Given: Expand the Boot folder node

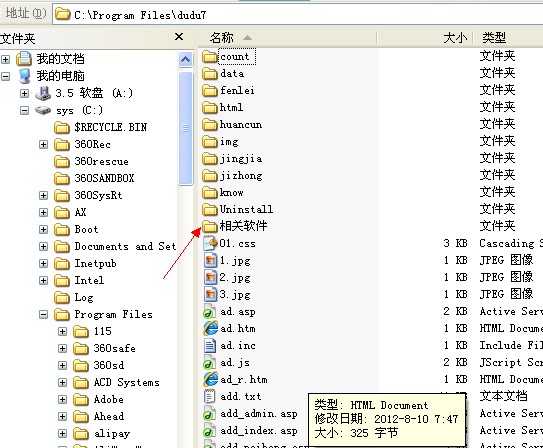Looking at the screenshot, I should pyautogui.click(x=43, y=230).
